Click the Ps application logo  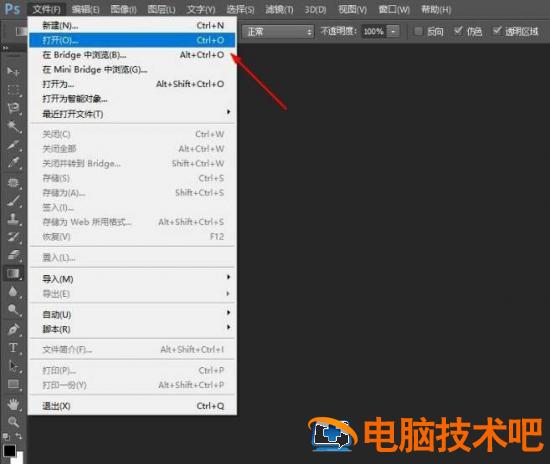coord(12,9)
